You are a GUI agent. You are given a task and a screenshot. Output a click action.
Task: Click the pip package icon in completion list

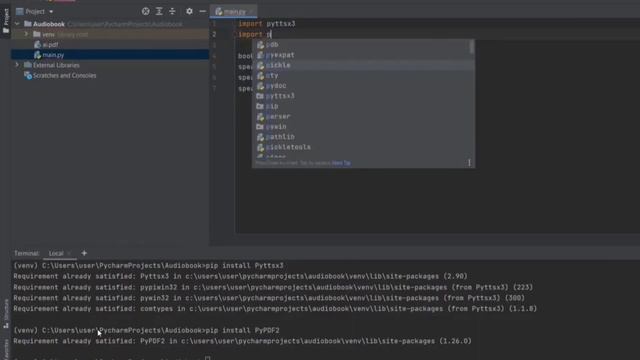tap(260, 106)
